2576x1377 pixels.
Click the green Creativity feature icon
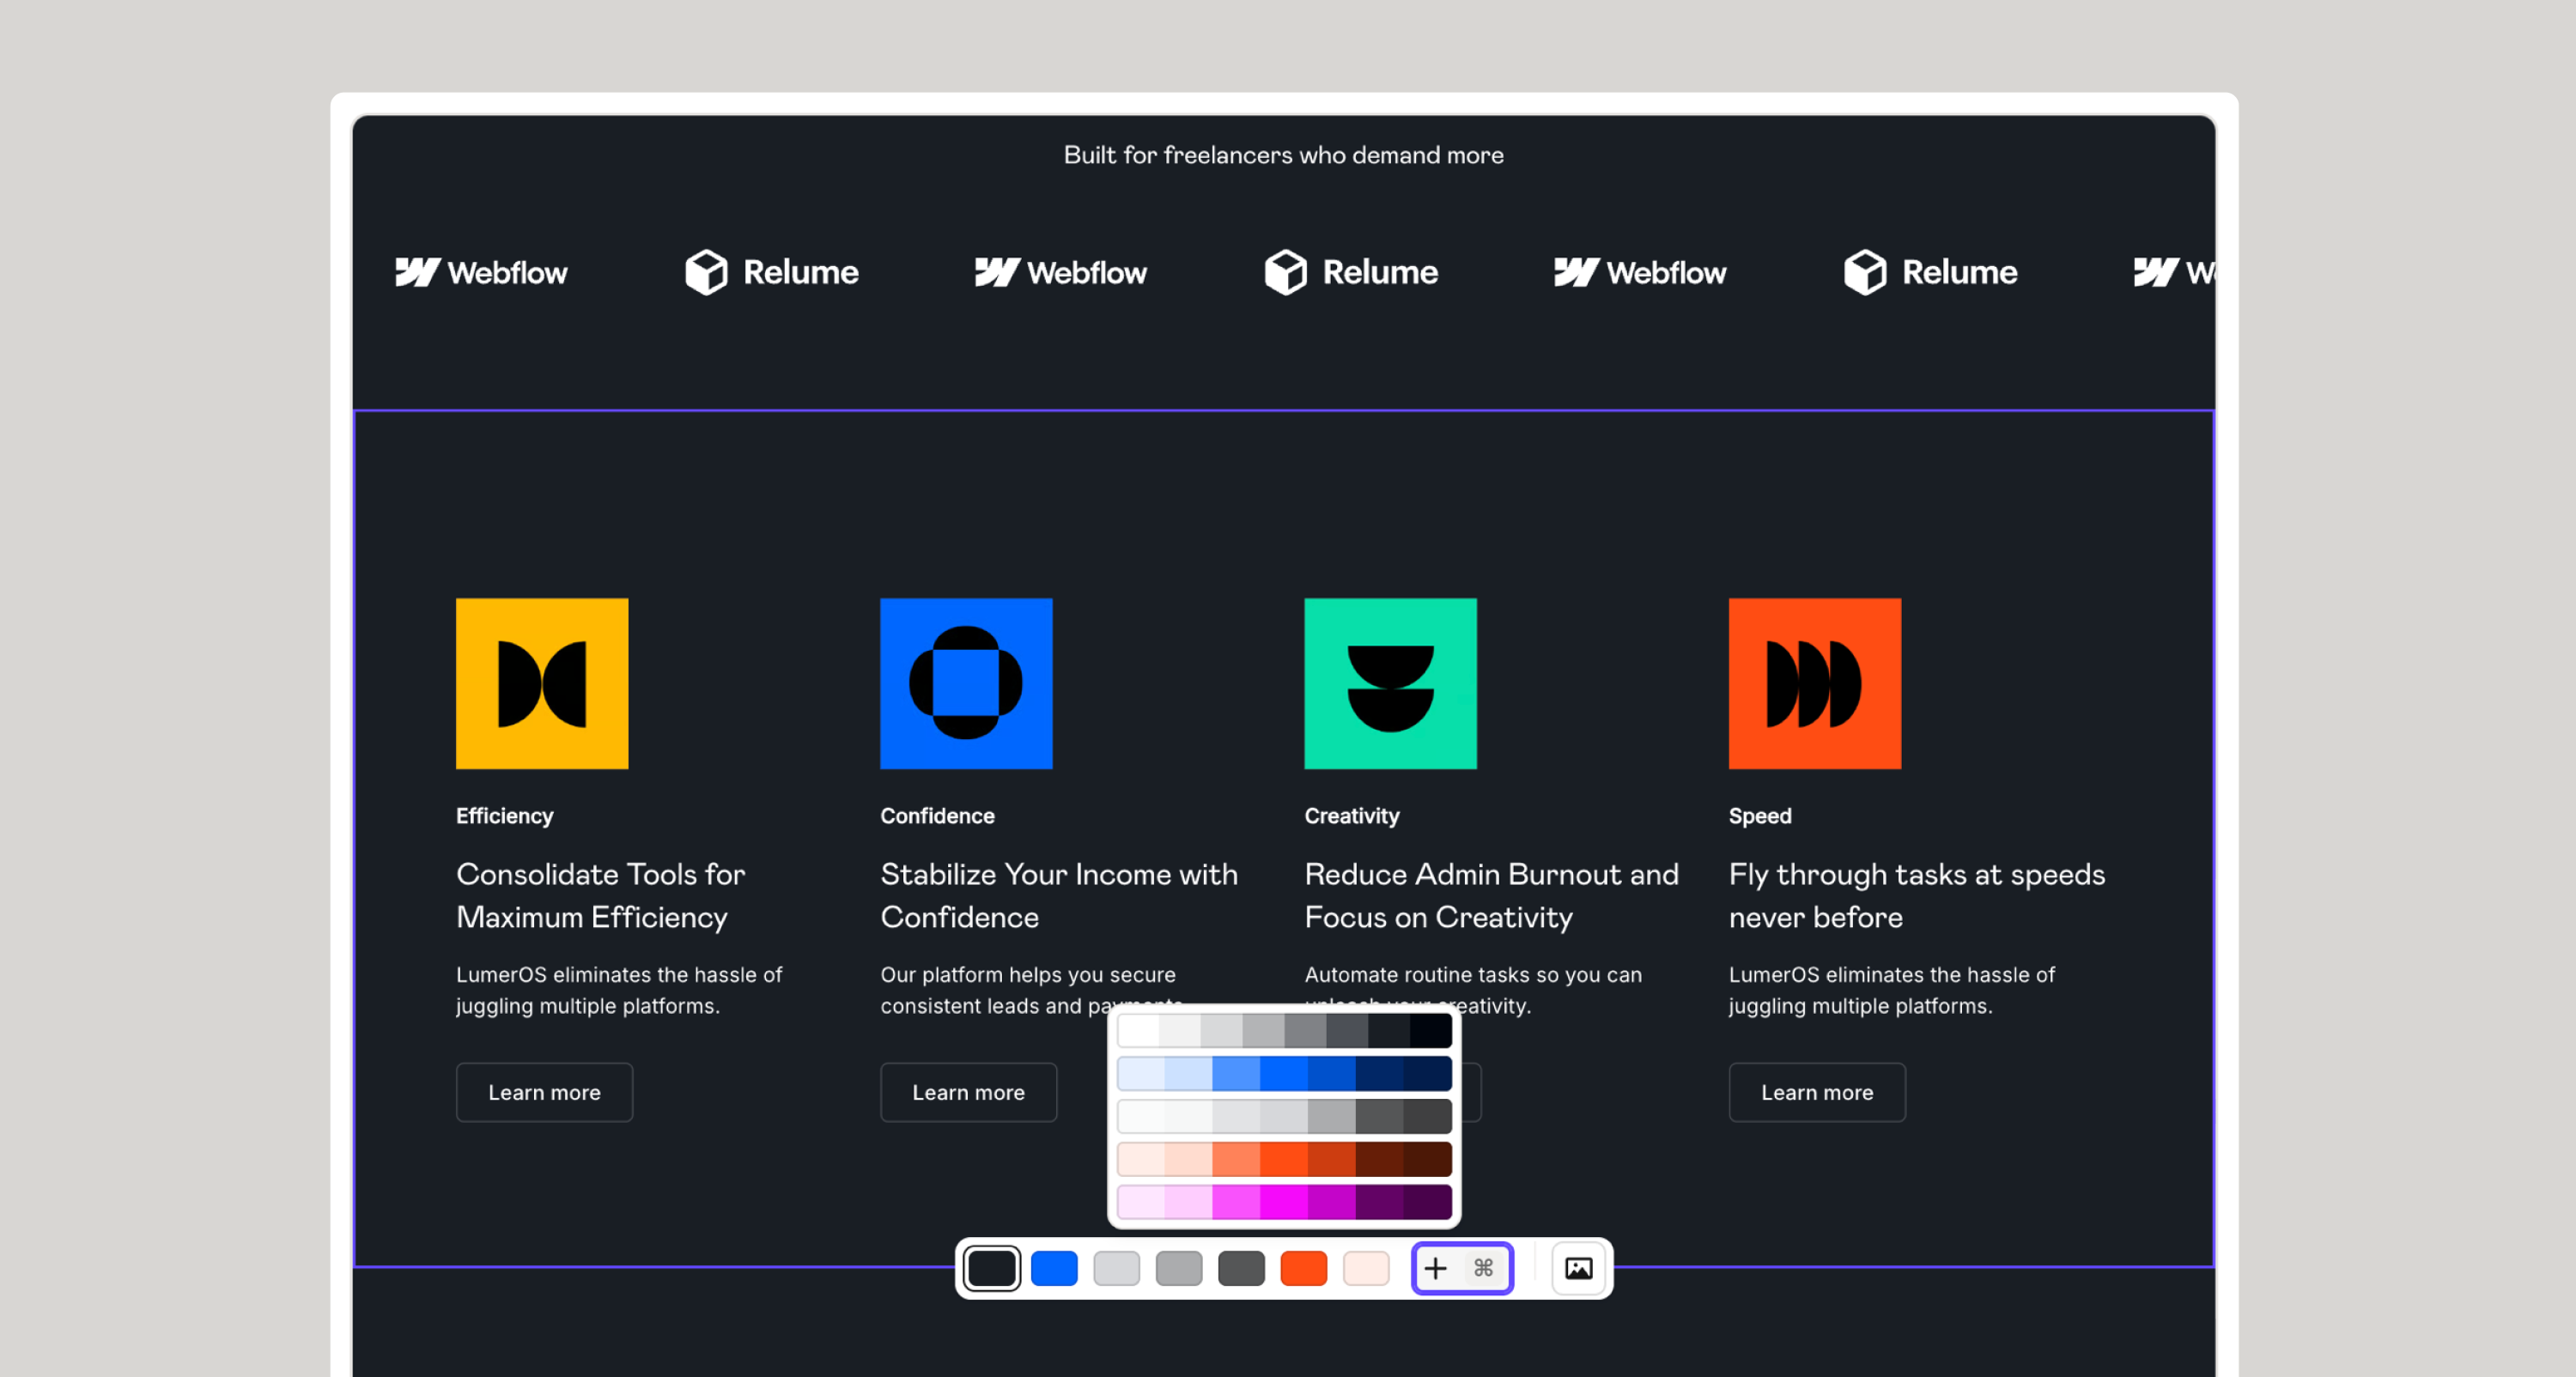click(1390, 683)
